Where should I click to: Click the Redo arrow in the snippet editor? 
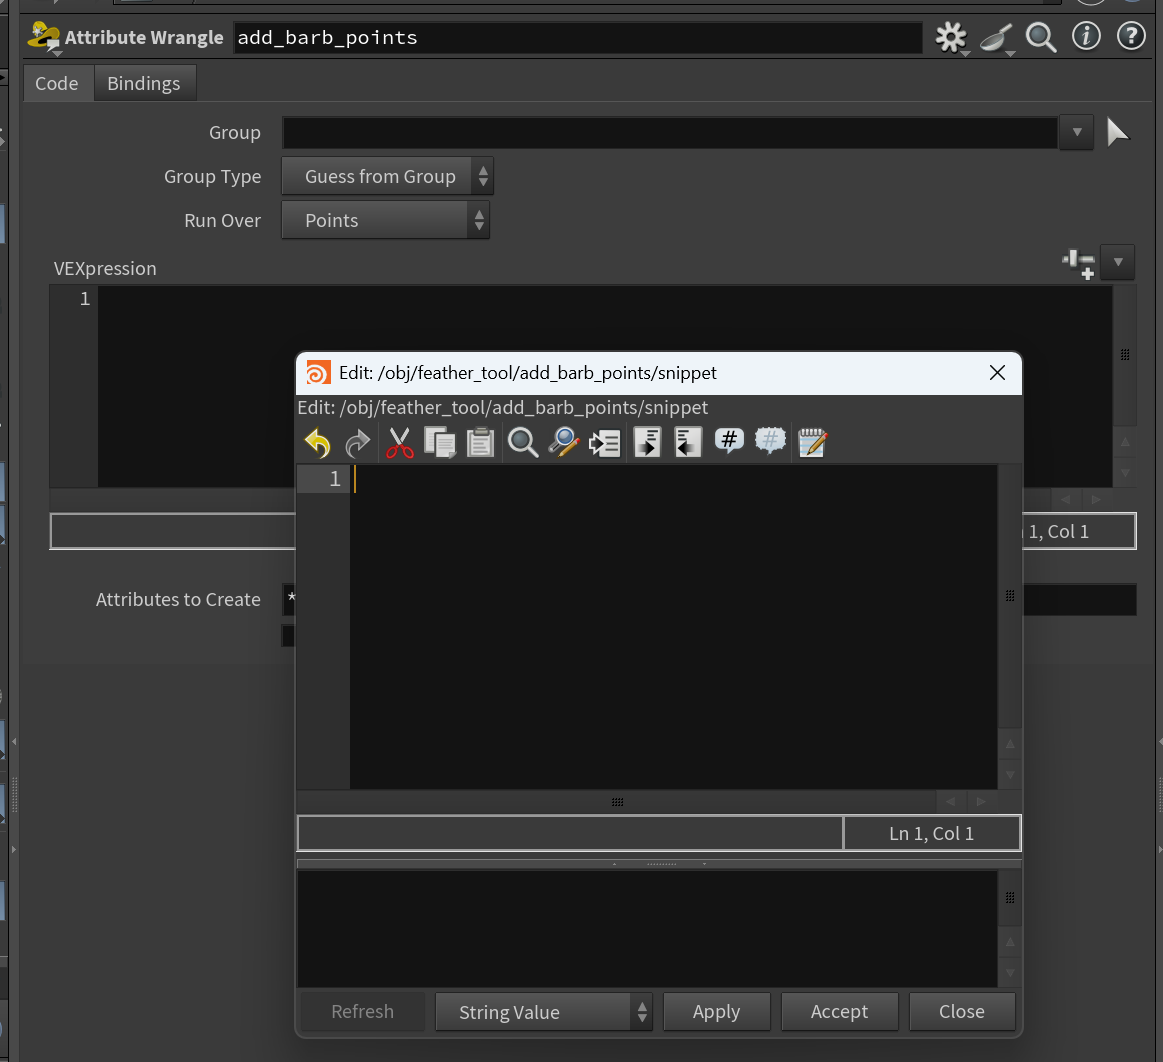tap(358, 443)
